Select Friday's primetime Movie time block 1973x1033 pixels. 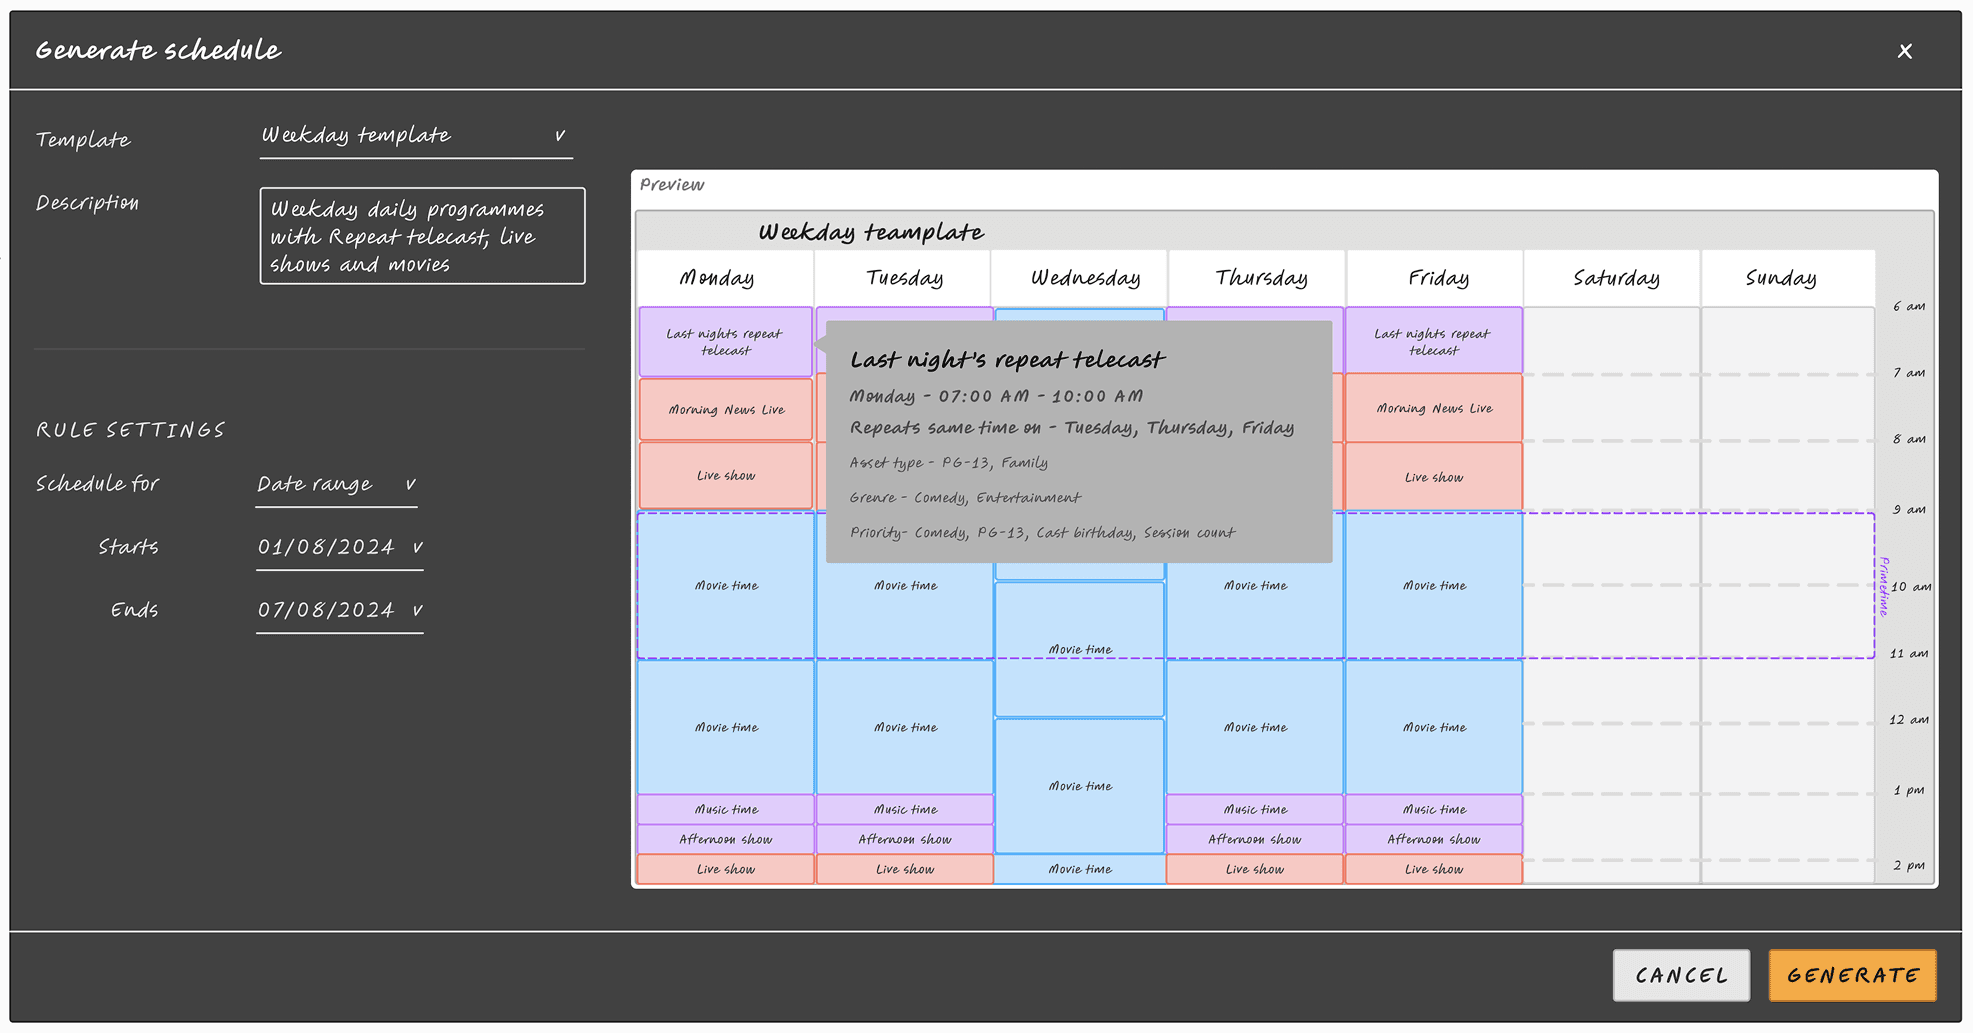[1434, 586]
